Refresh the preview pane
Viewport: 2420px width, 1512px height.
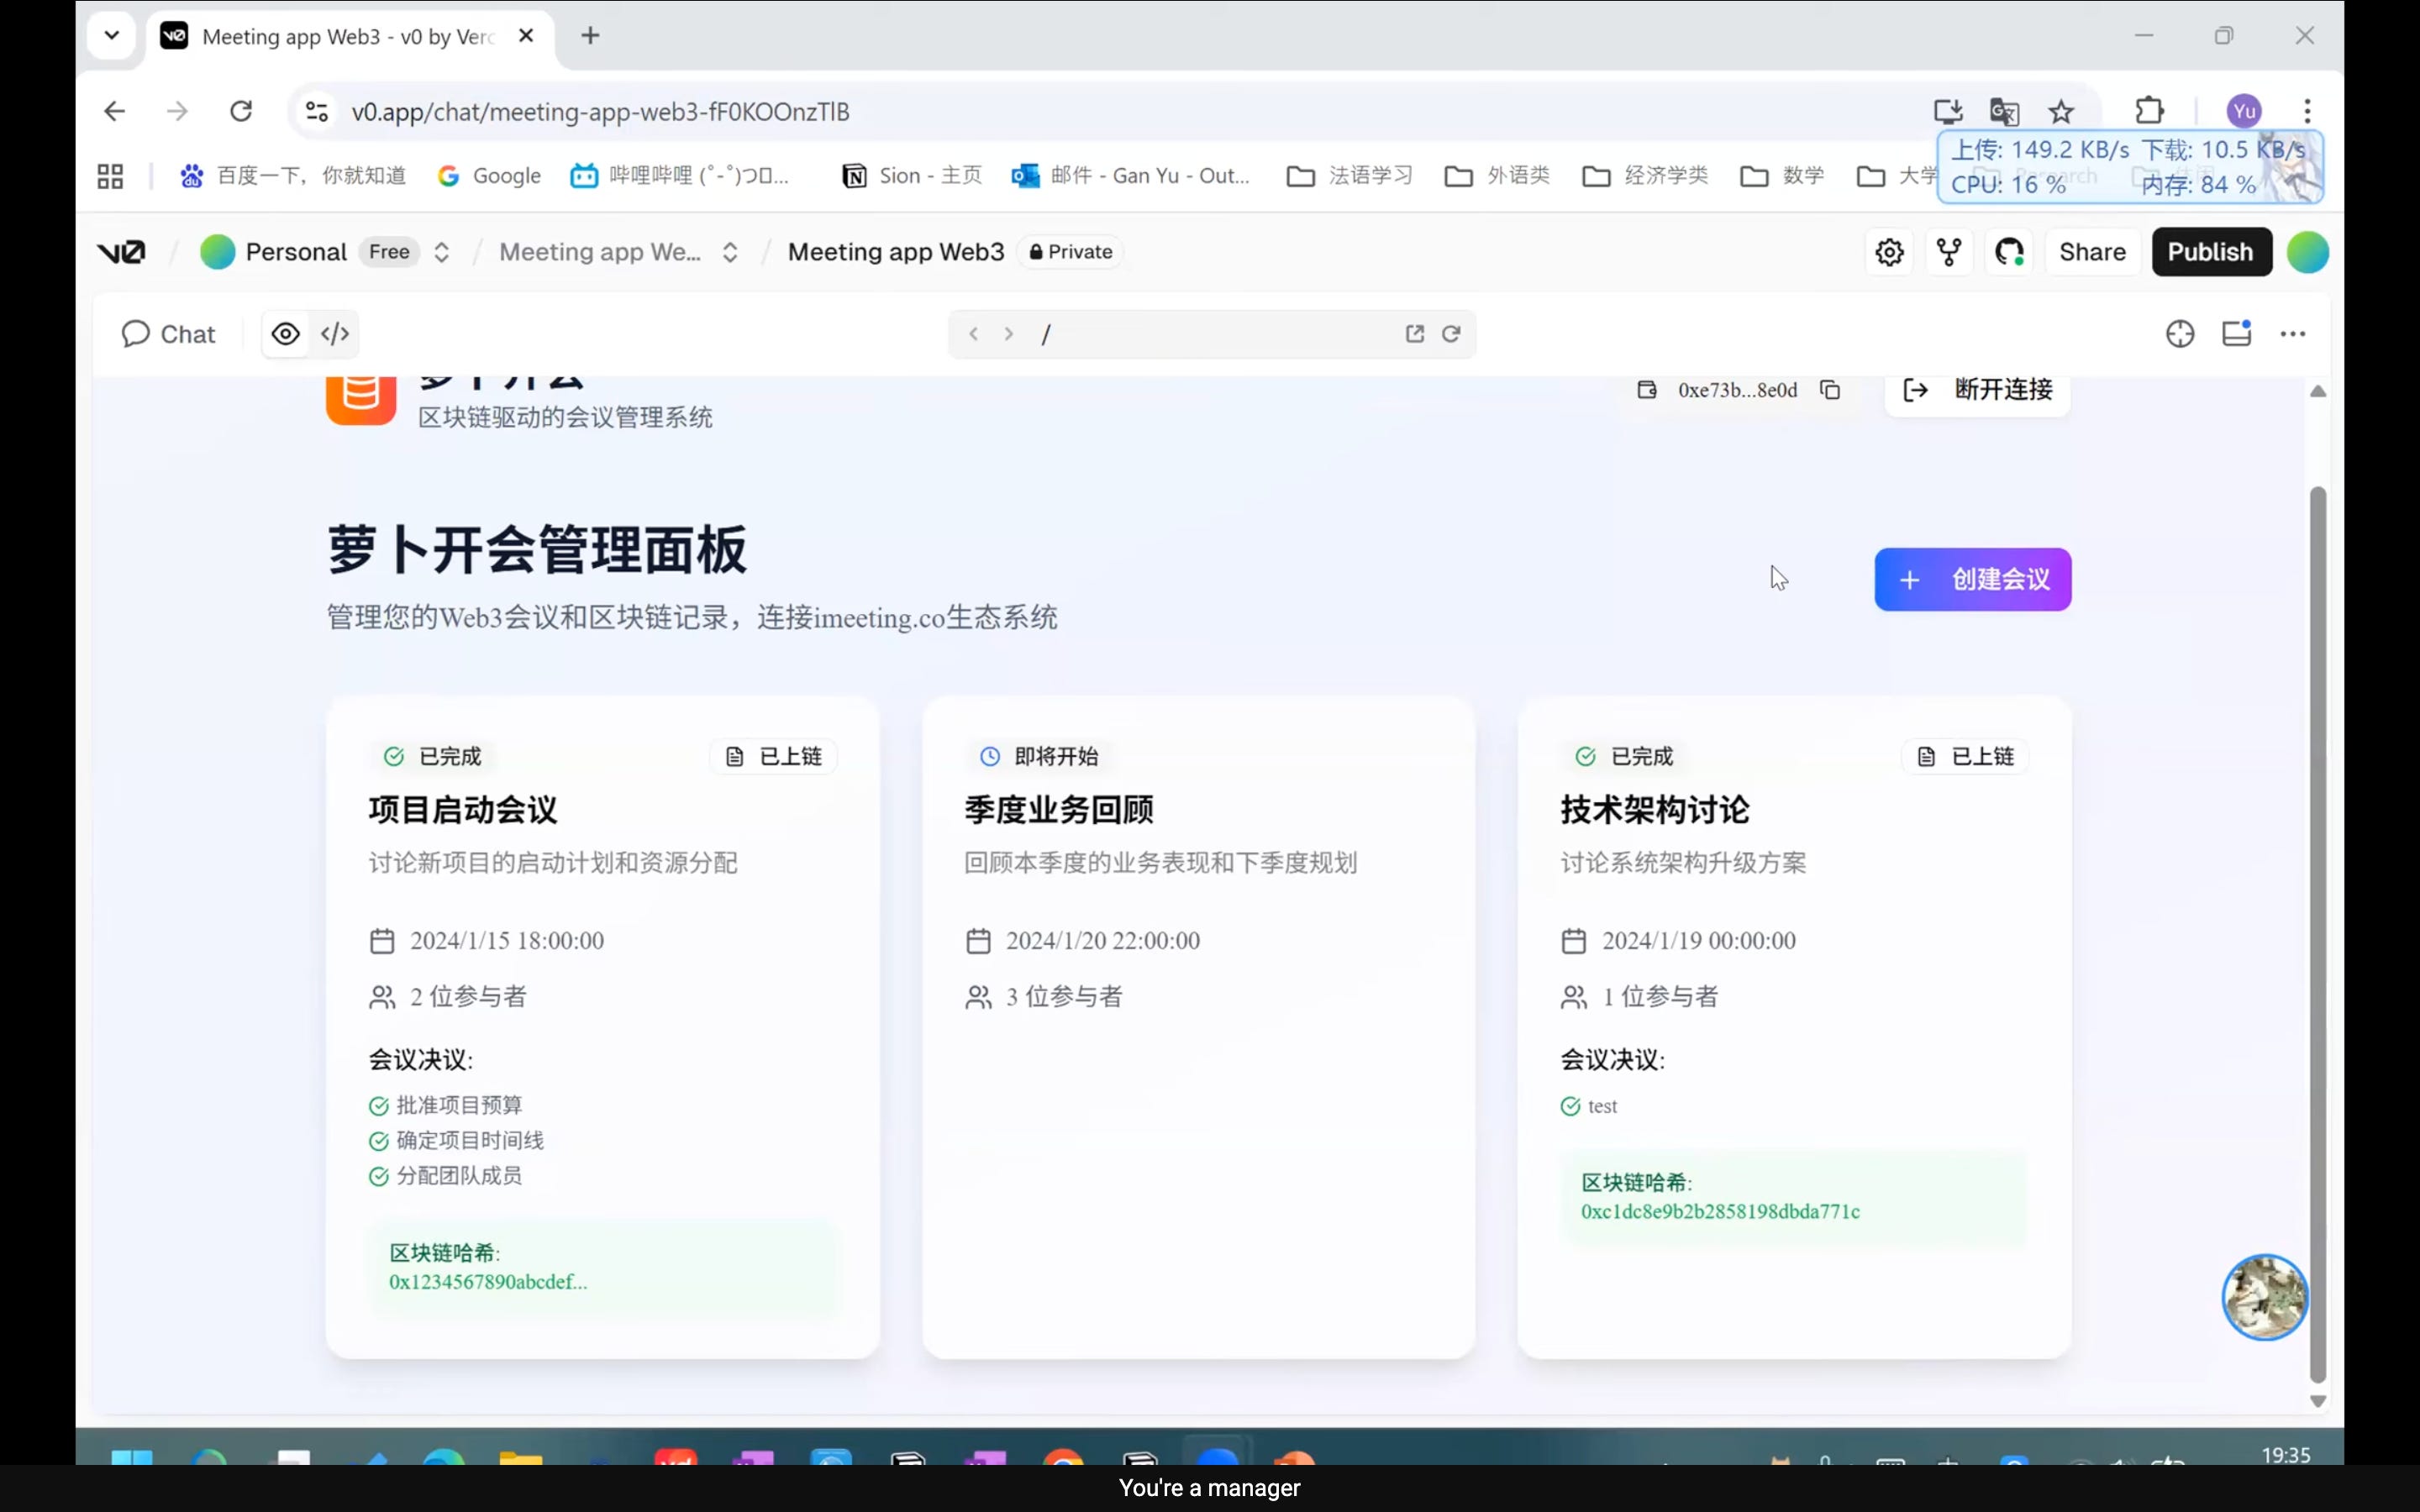click(x=1451, y=334)
